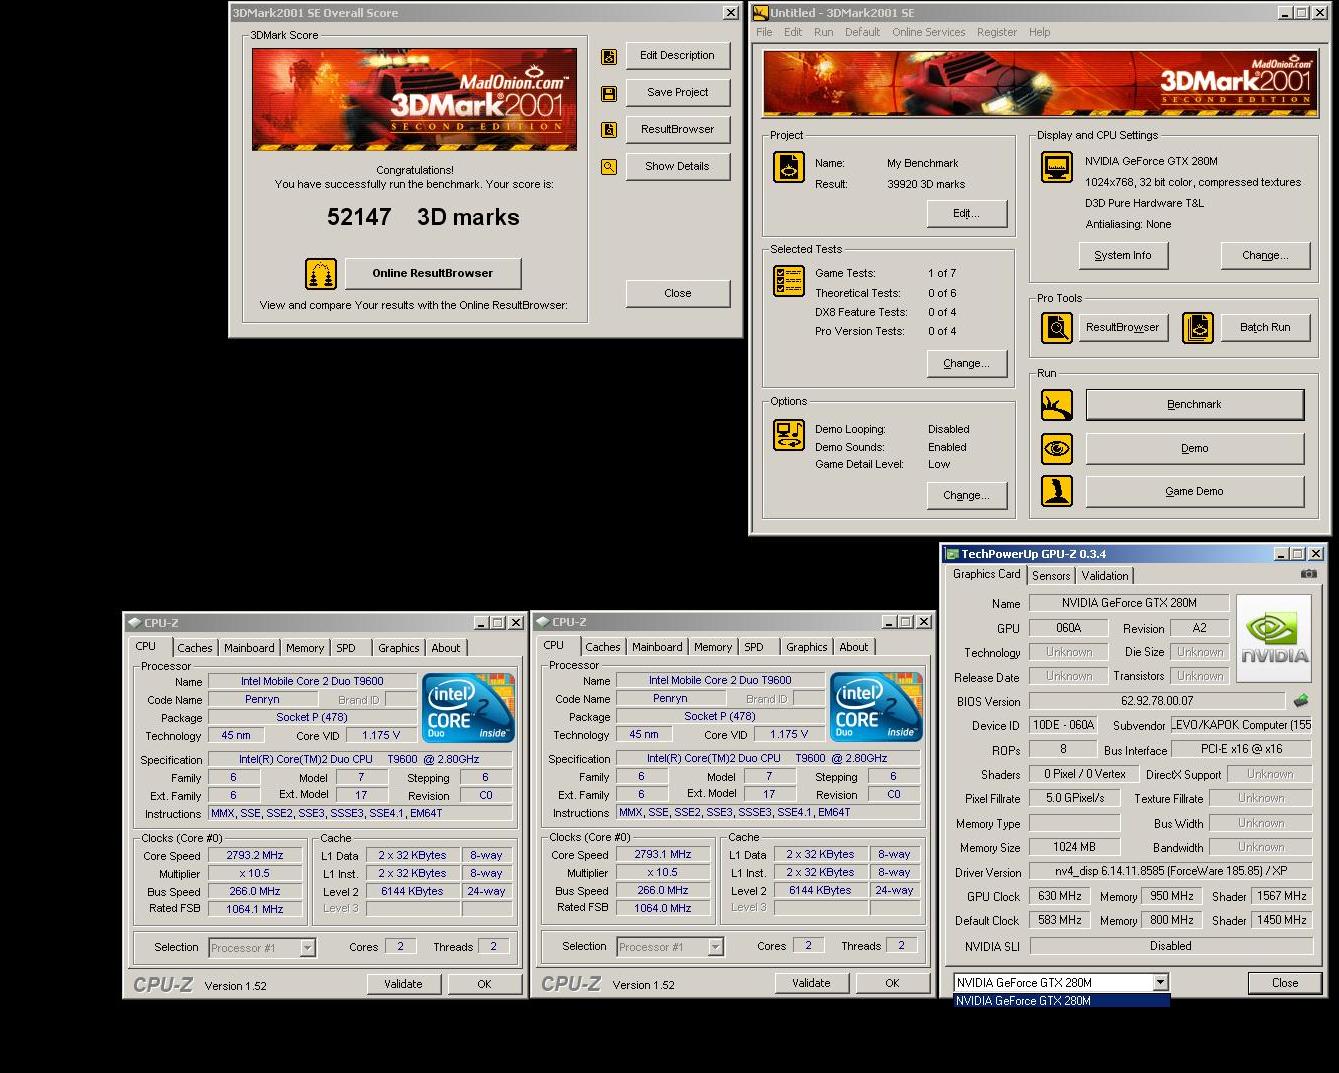This screenshot has width=1339, height=1073.
Task: Click Change... in the Options section
Action: coord(966,496)
